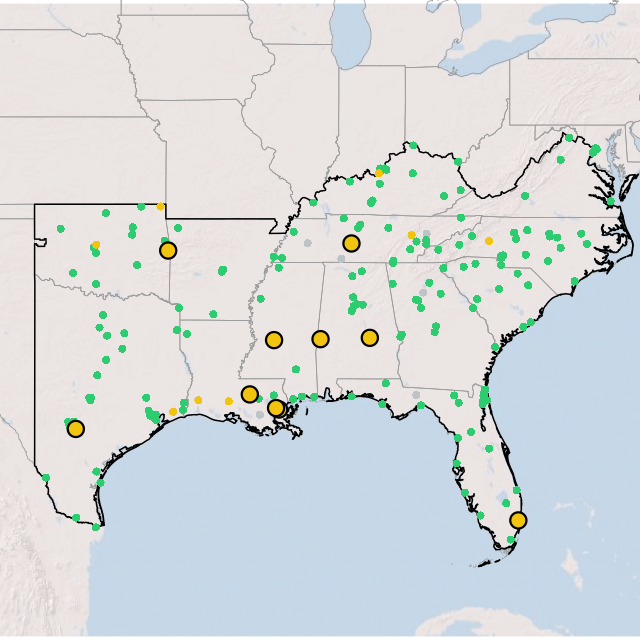Select the gray dot in southern Louisiana
This screenshot has height=640, width=640.
point(260,415)
